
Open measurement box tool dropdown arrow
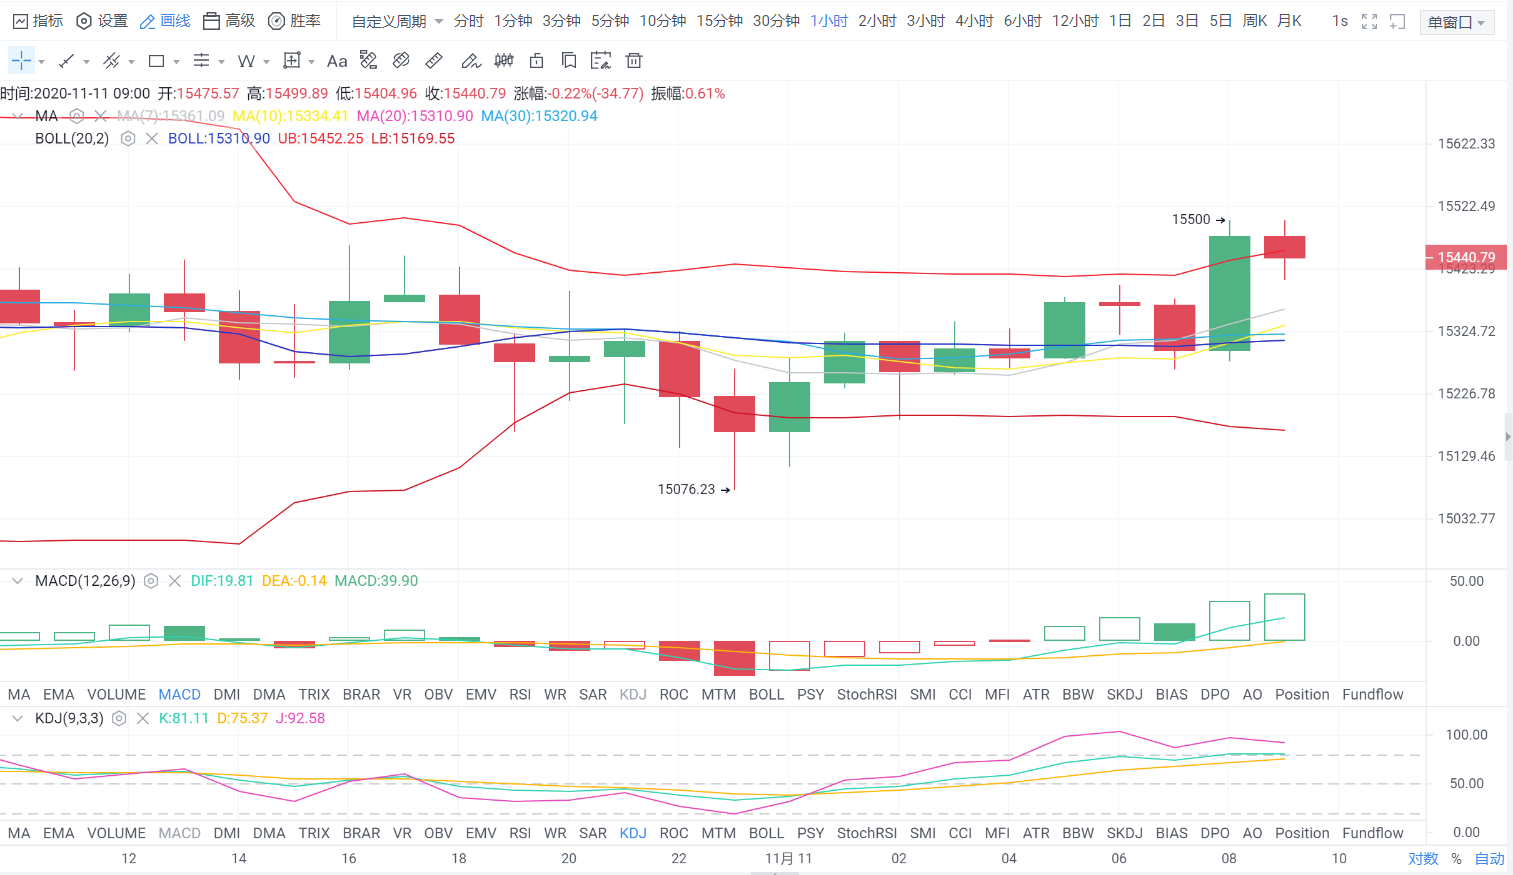click(x=311, y=62)
